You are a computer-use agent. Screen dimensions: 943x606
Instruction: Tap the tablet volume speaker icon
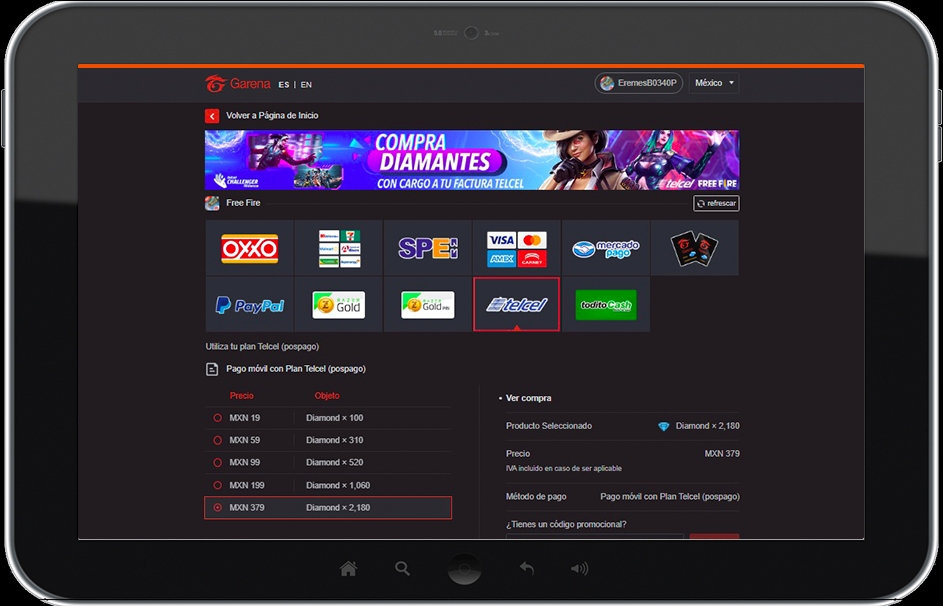click(579, 568)
